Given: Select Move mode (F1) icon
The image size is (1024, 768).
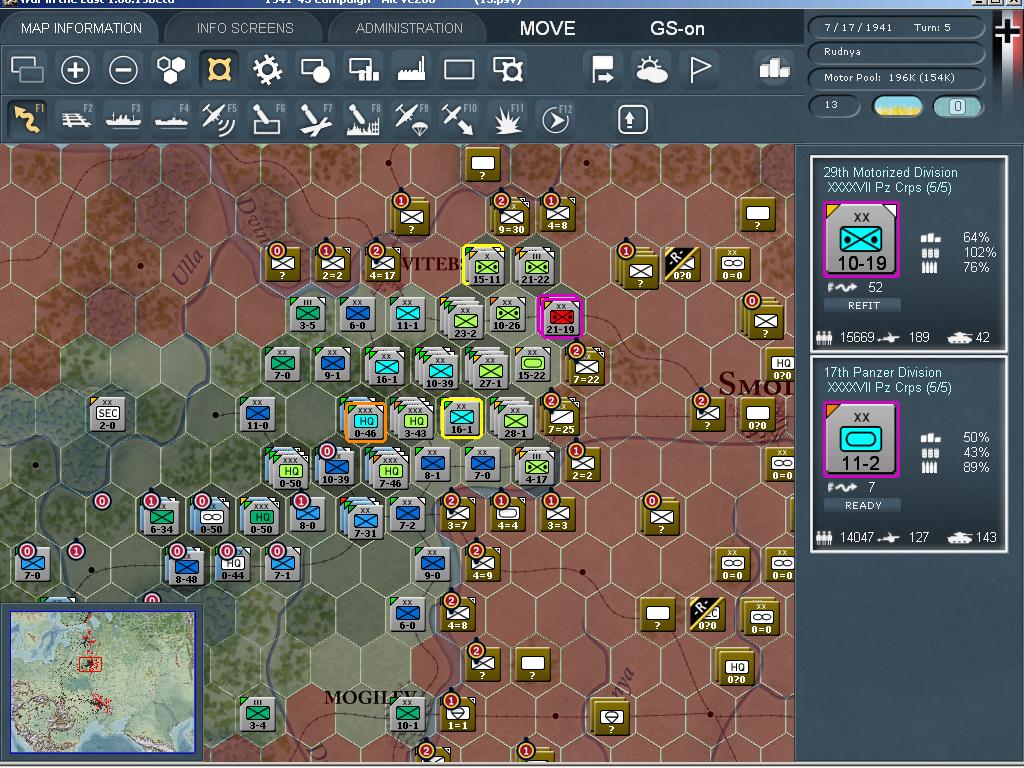Looking at the screenshot, I should click(x=27, y=119).
